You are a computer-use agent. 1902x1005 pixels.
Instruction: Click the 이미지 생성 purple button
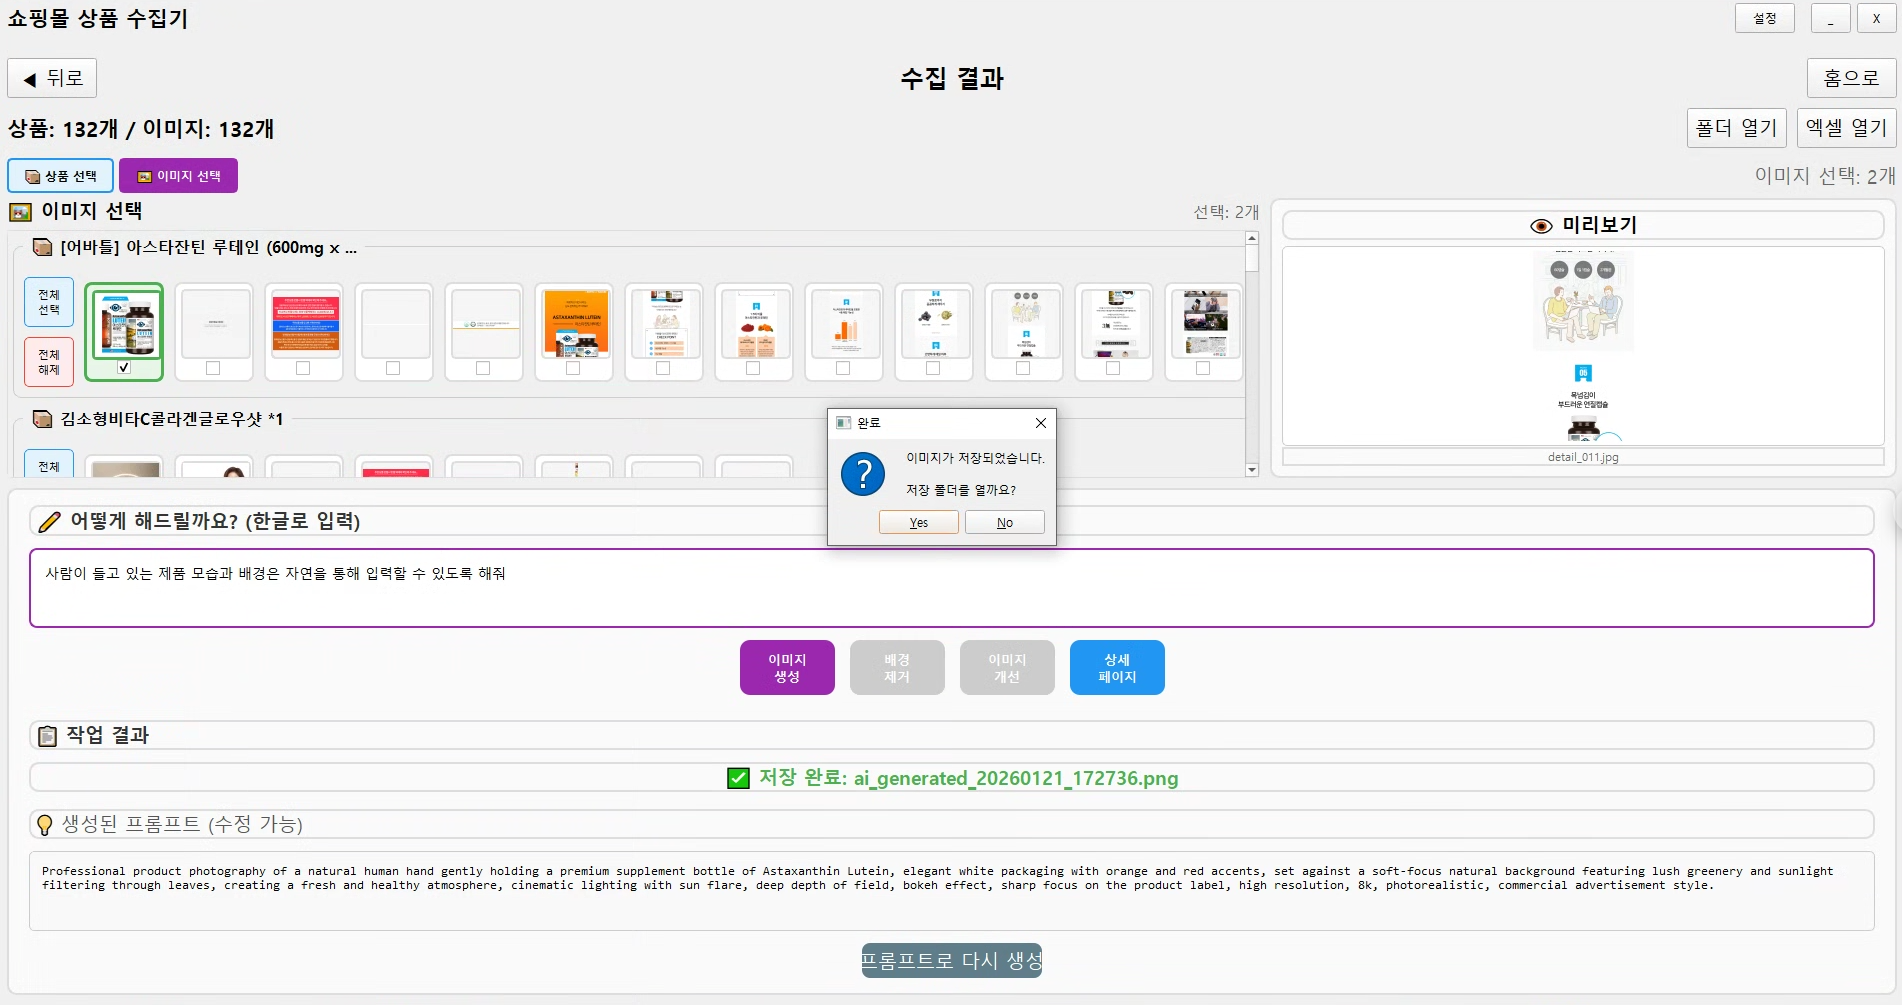787,667
